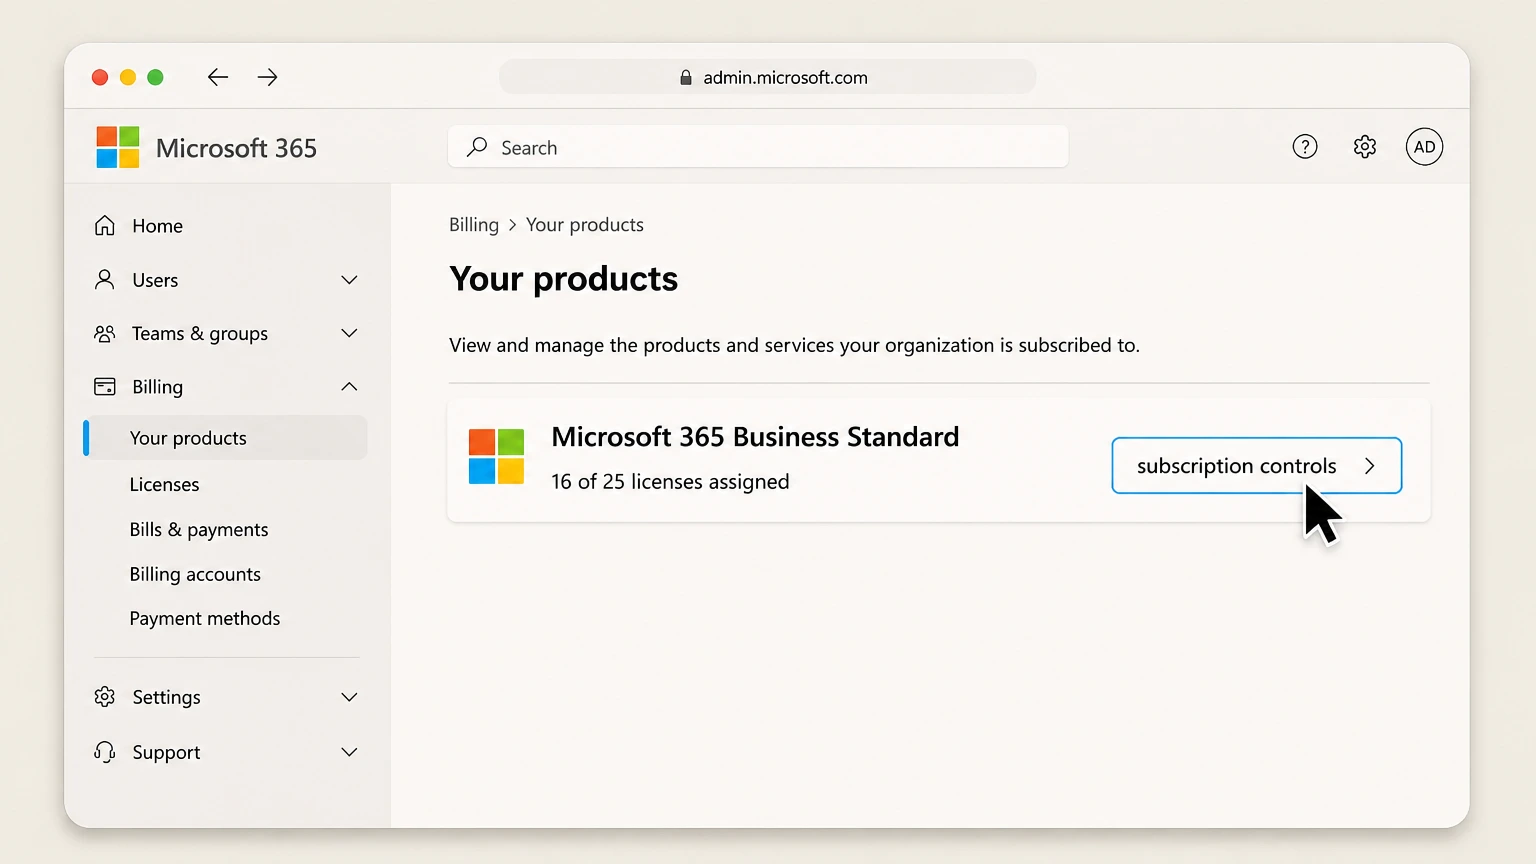The width and height of the screenshot is (1536, 864).
Task: Go forward with the browser forward arrow
Action: [267, 77]
